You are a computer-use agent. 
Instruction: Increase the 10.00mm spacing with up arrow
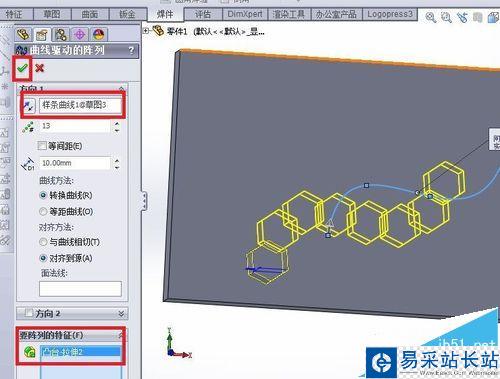(117, 161)
